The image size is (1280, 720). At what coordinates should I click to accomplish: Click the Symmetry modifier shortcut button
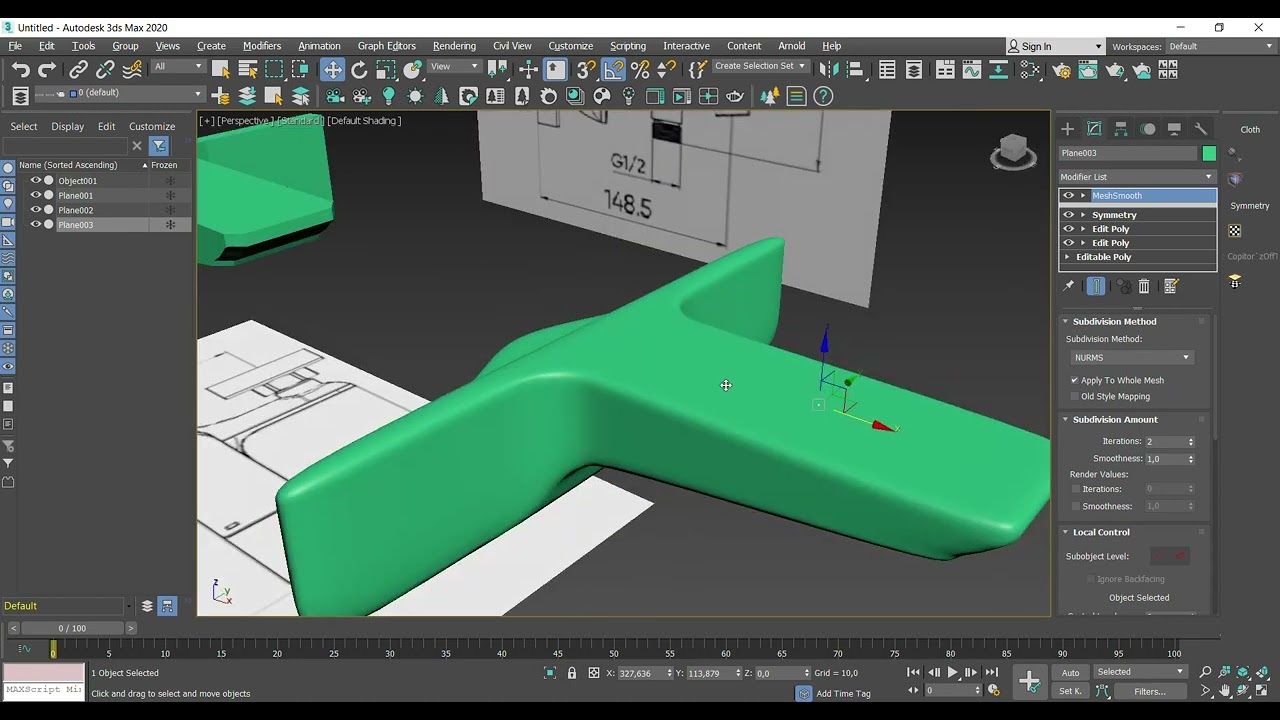pyautogui.click(x=1249, y=206)
